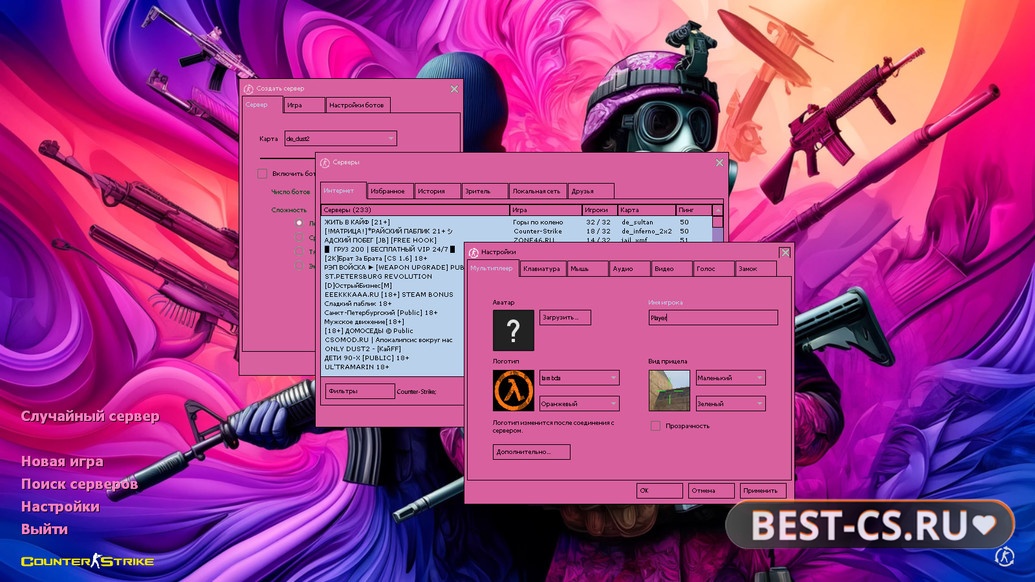Tick the Включить ботов checkbox in Создать сервер
Screen dimensions: 1035x582
click(262, 174)
